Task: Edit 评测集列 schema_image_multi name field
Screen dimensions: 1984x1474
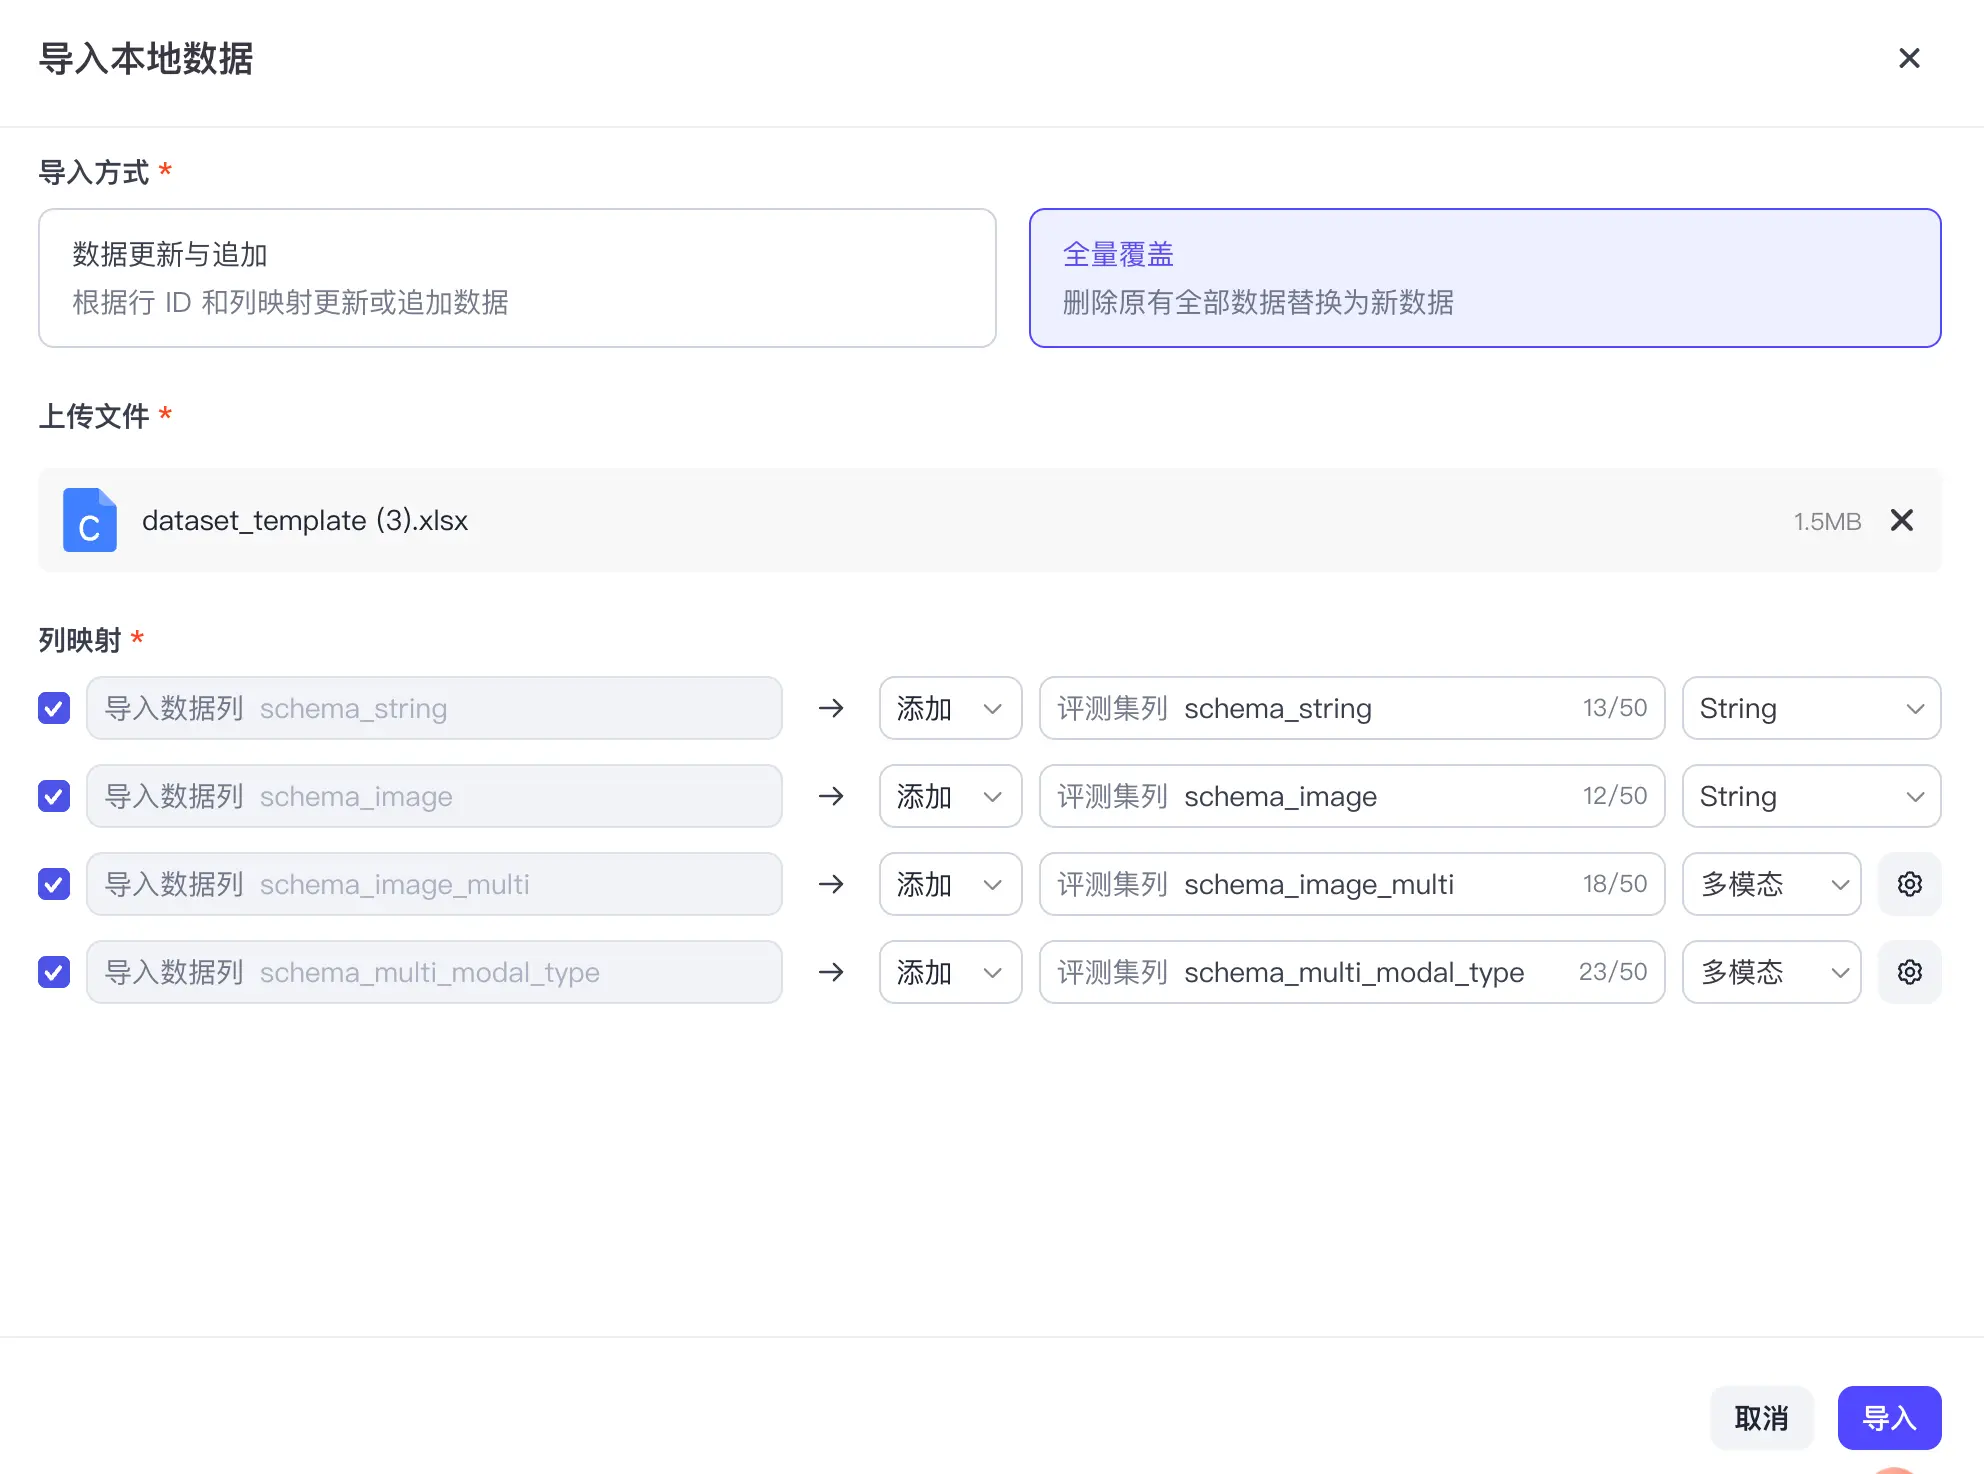Action: coord(1352,884)
